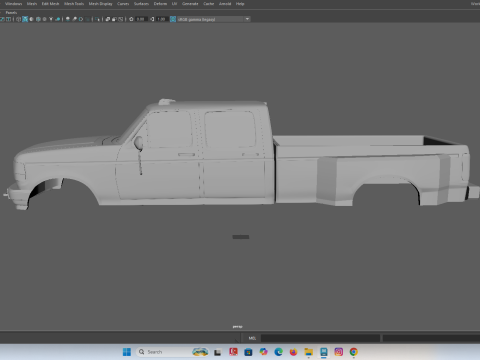Click the exposure reset icon
The image size is (480, 360).
131,19
